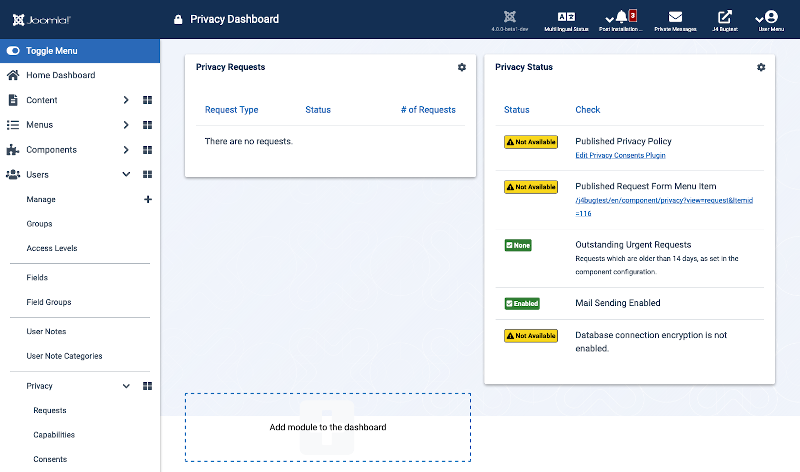Open the Content dashboard grid icon
The height and width of the screenshot is (472, 800).
click(147, 100)
